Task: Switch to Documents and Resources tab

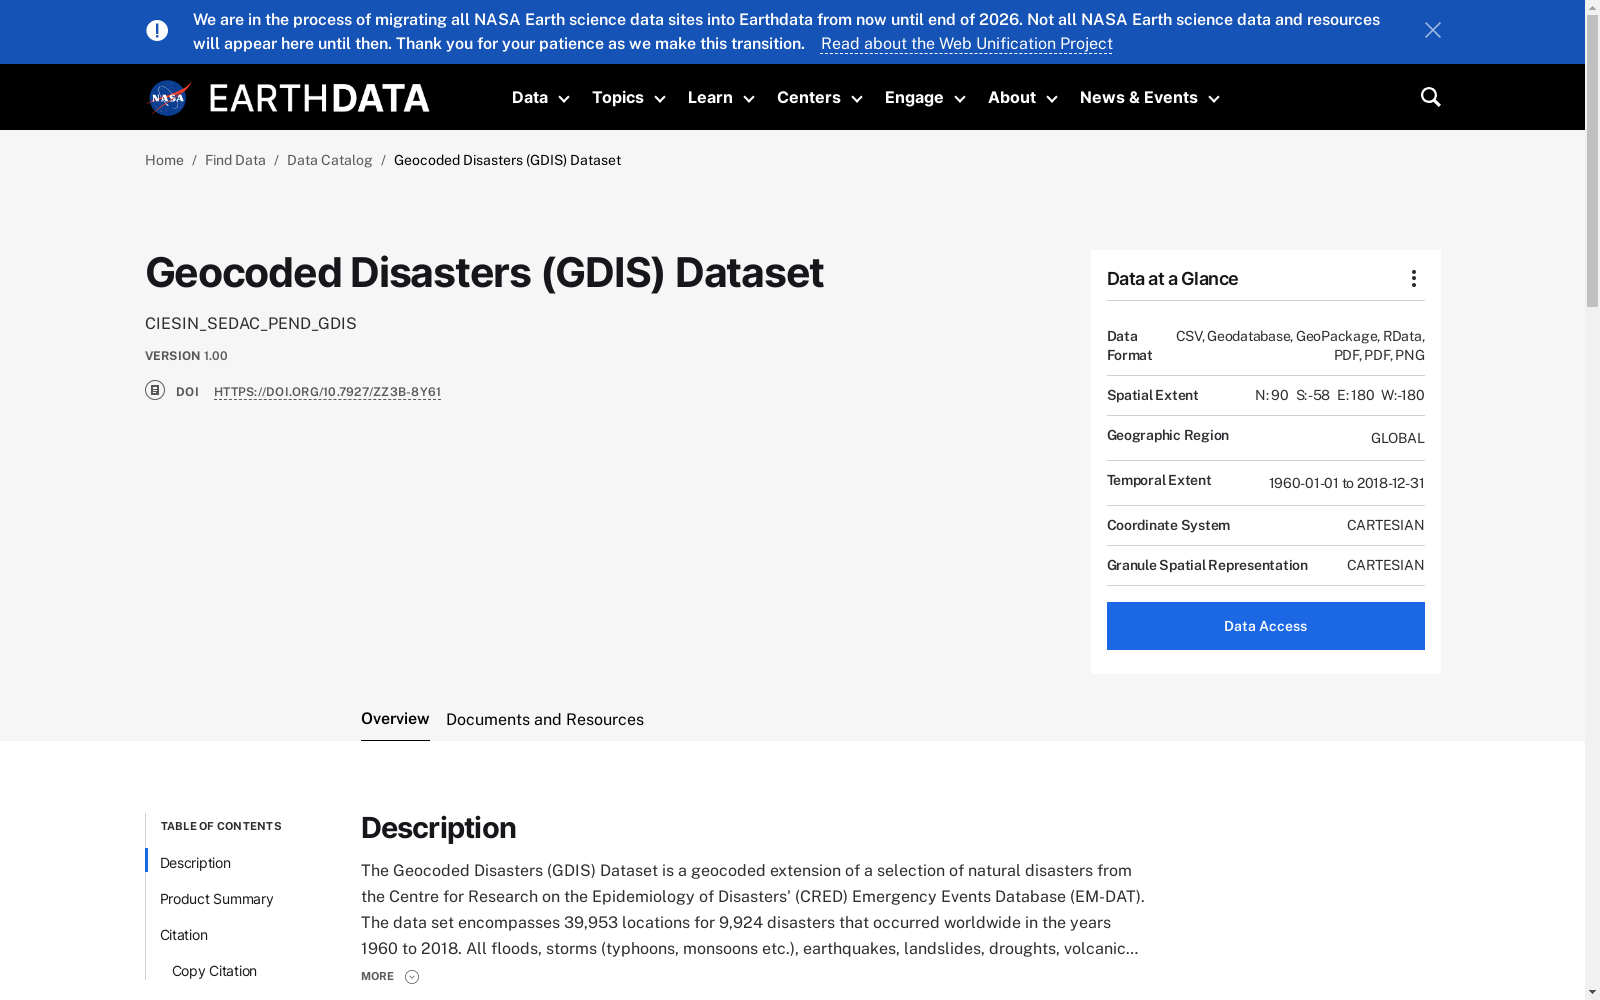Action: point(545,720)
